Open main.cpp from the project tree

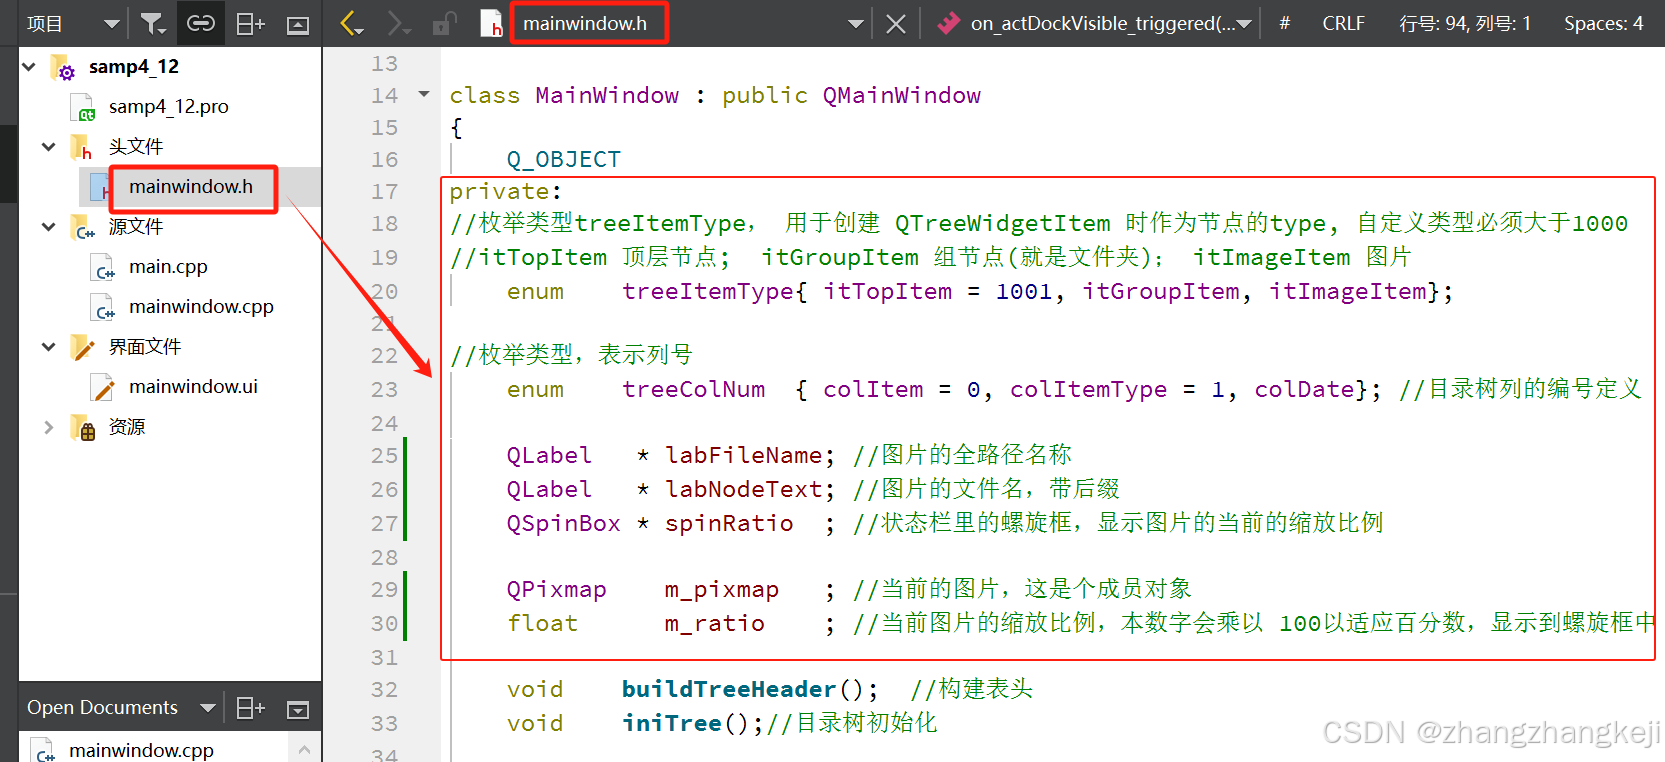[x=168, y=266]
